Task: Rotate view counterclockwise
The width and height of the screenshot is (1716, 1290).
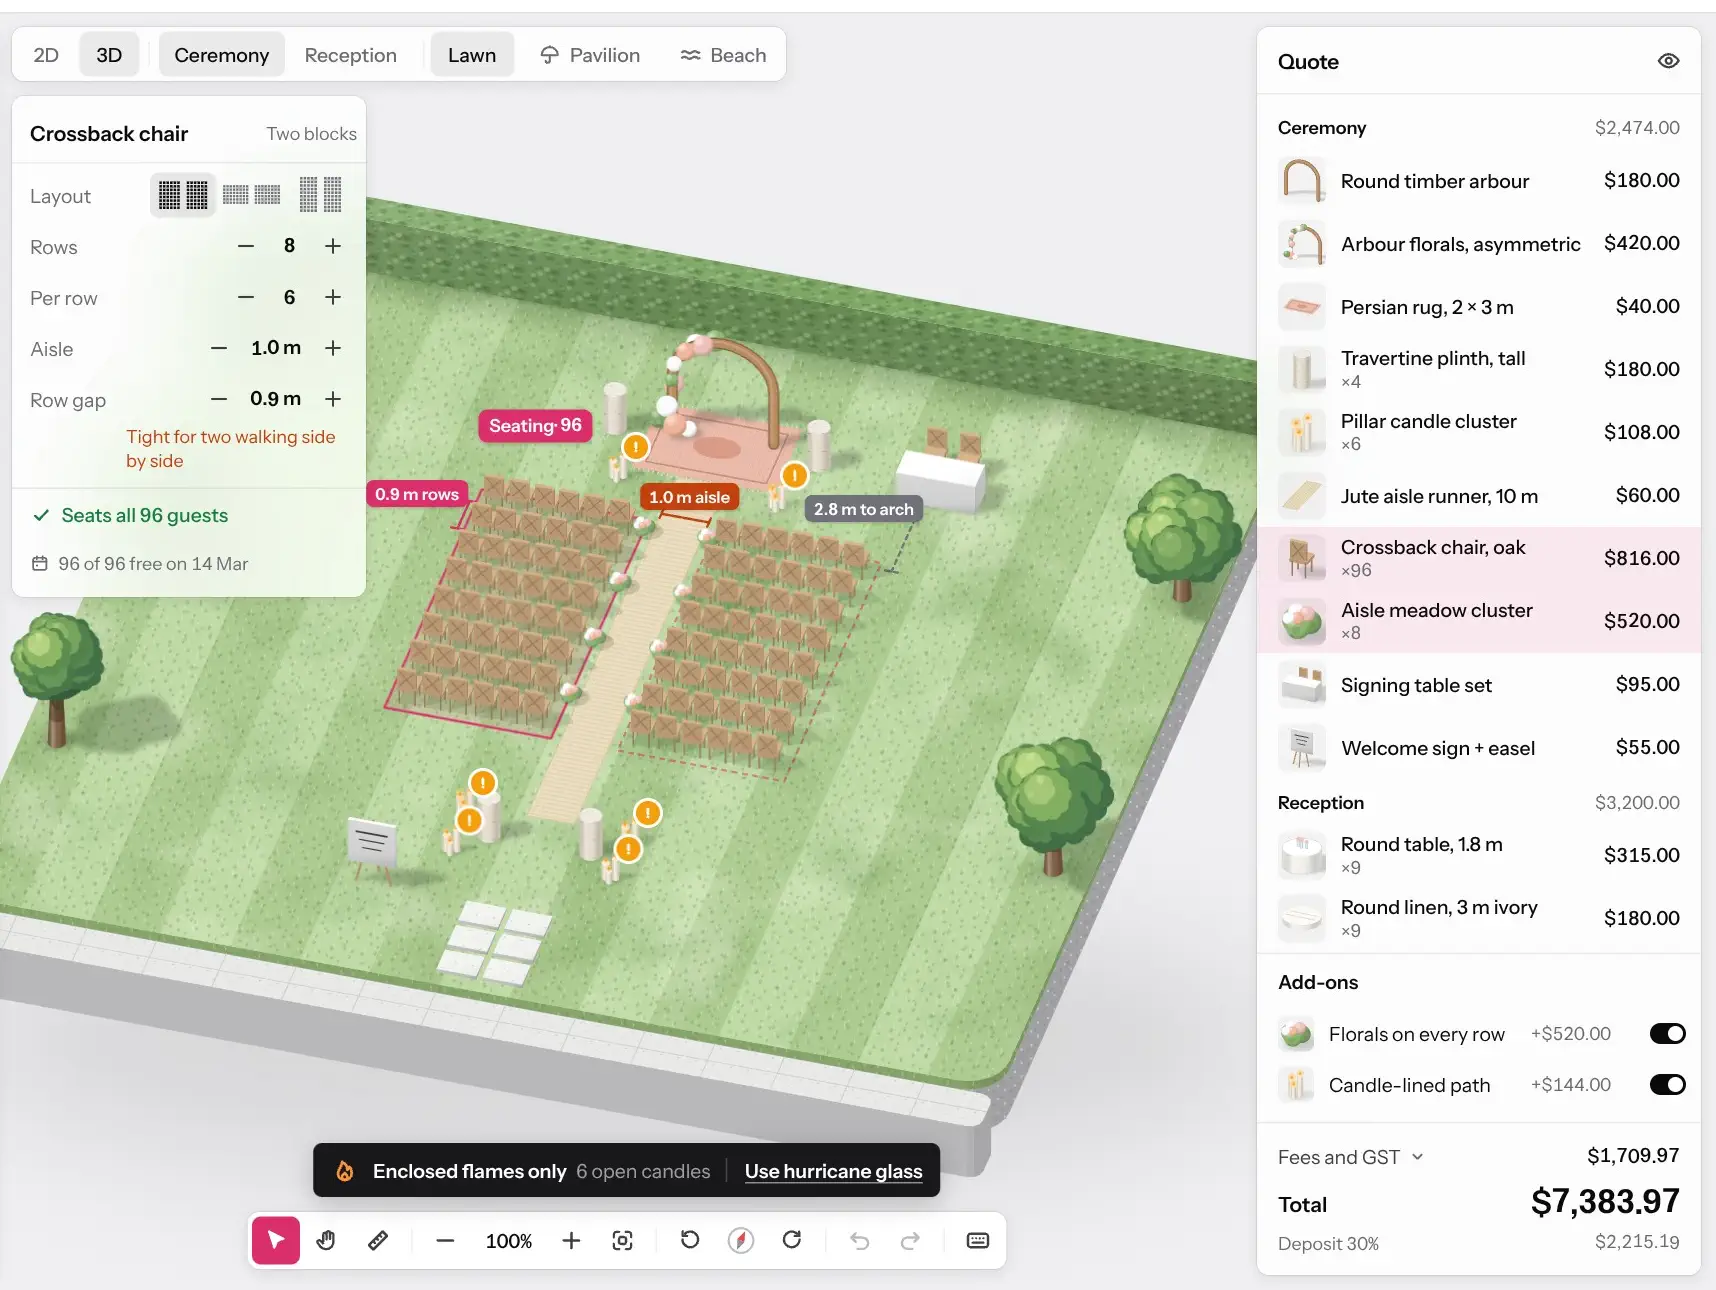Action: pyautogui.click(x=690, y=1241)
